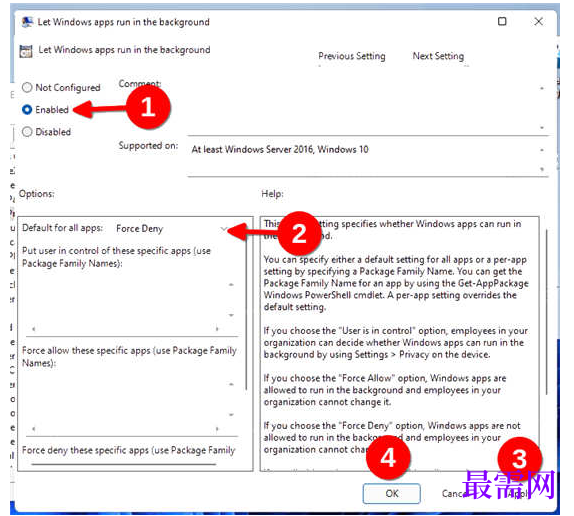
Task: Click the Supported on box up arrow
Action: (542, 150)
